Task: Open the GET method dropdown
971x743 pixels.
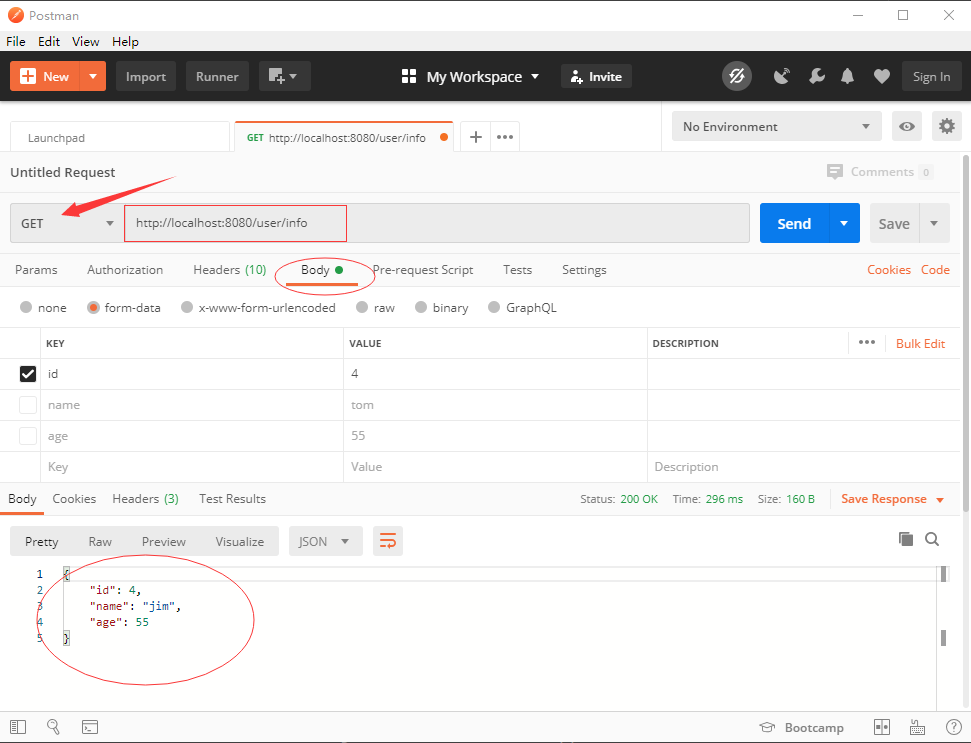Action: (x=67, y=223)
